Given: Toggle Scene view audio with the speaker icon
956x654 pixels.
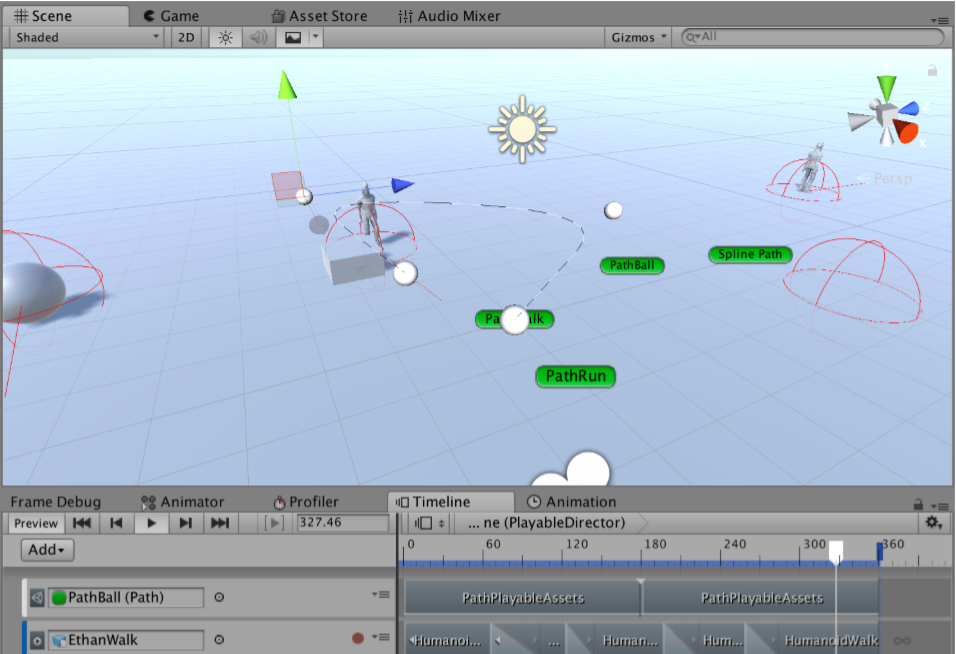Looking at the screenshot, I should click(257, 36).
